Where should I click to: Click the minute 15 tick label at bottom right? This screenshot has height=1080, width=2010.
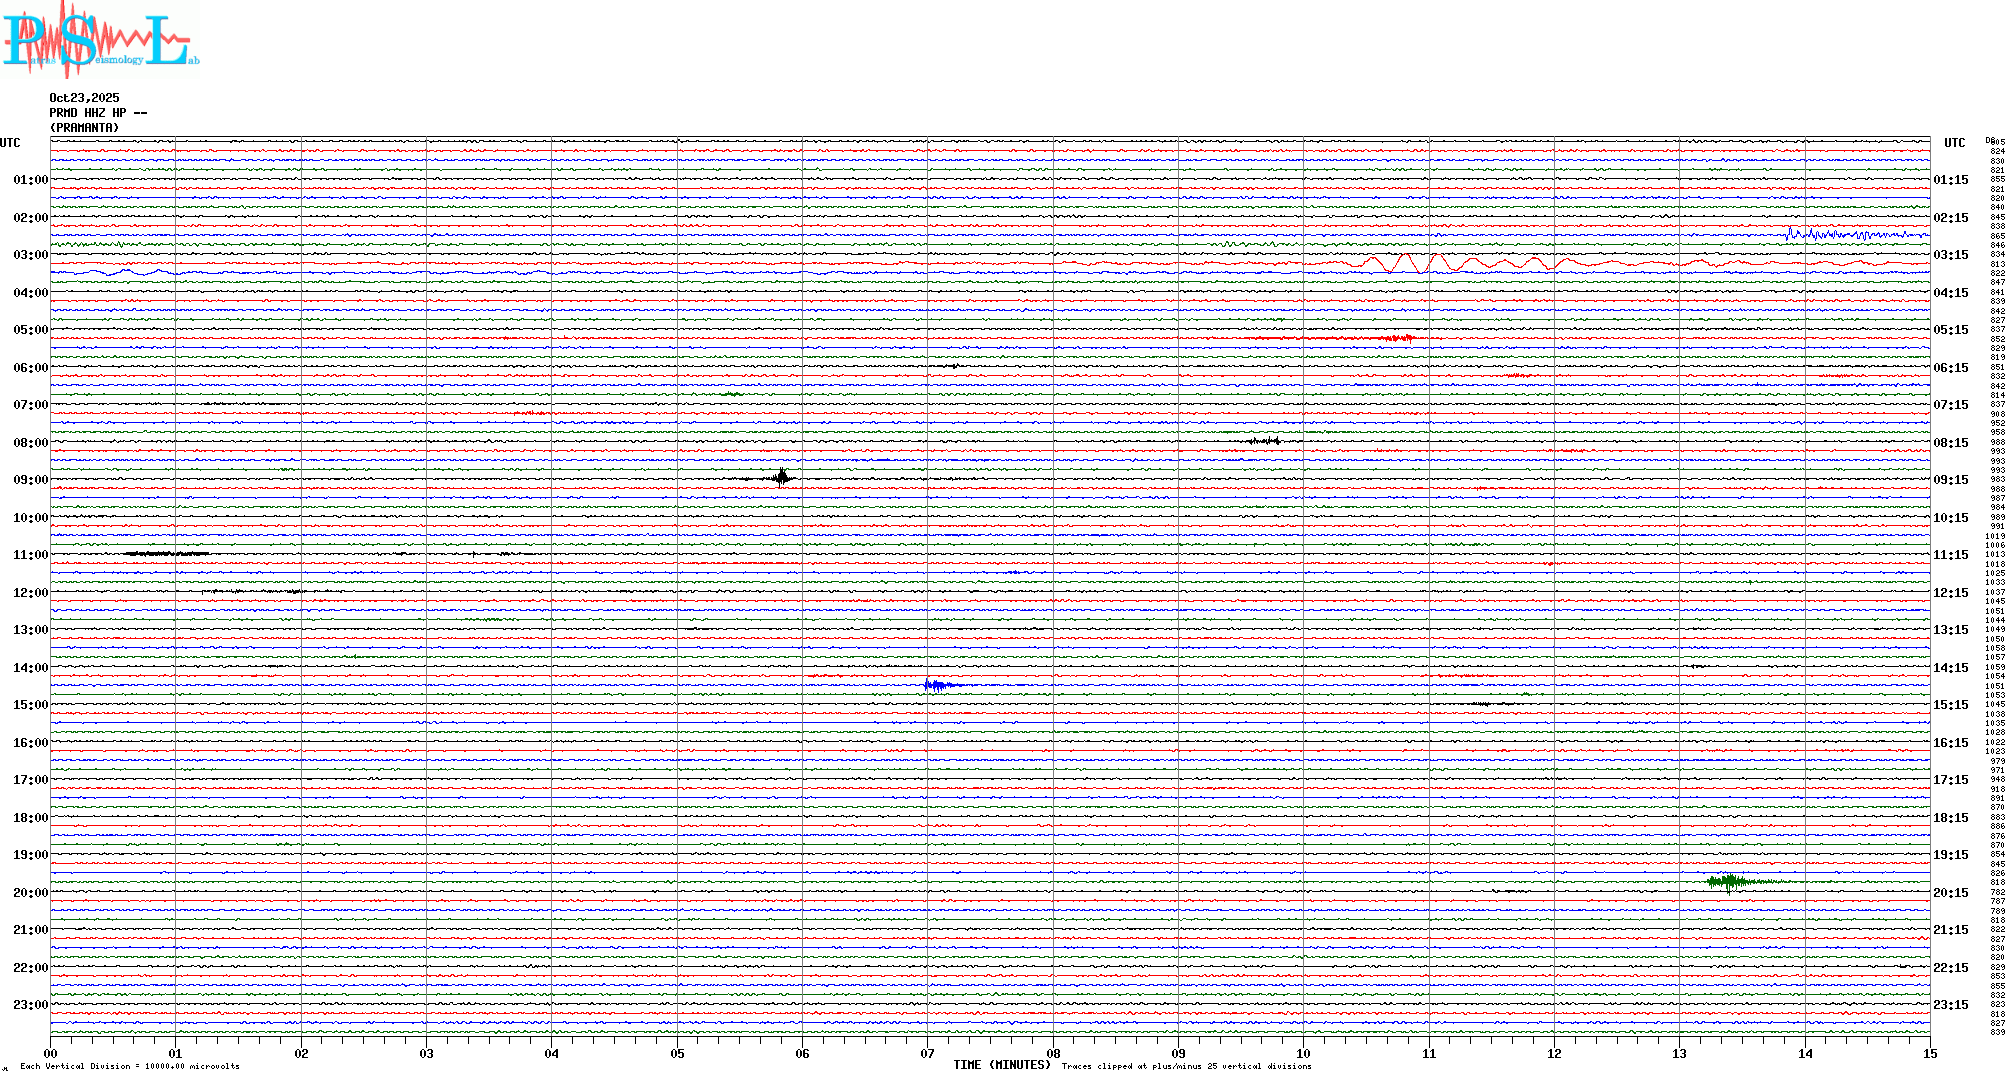click(1929, 1053)
